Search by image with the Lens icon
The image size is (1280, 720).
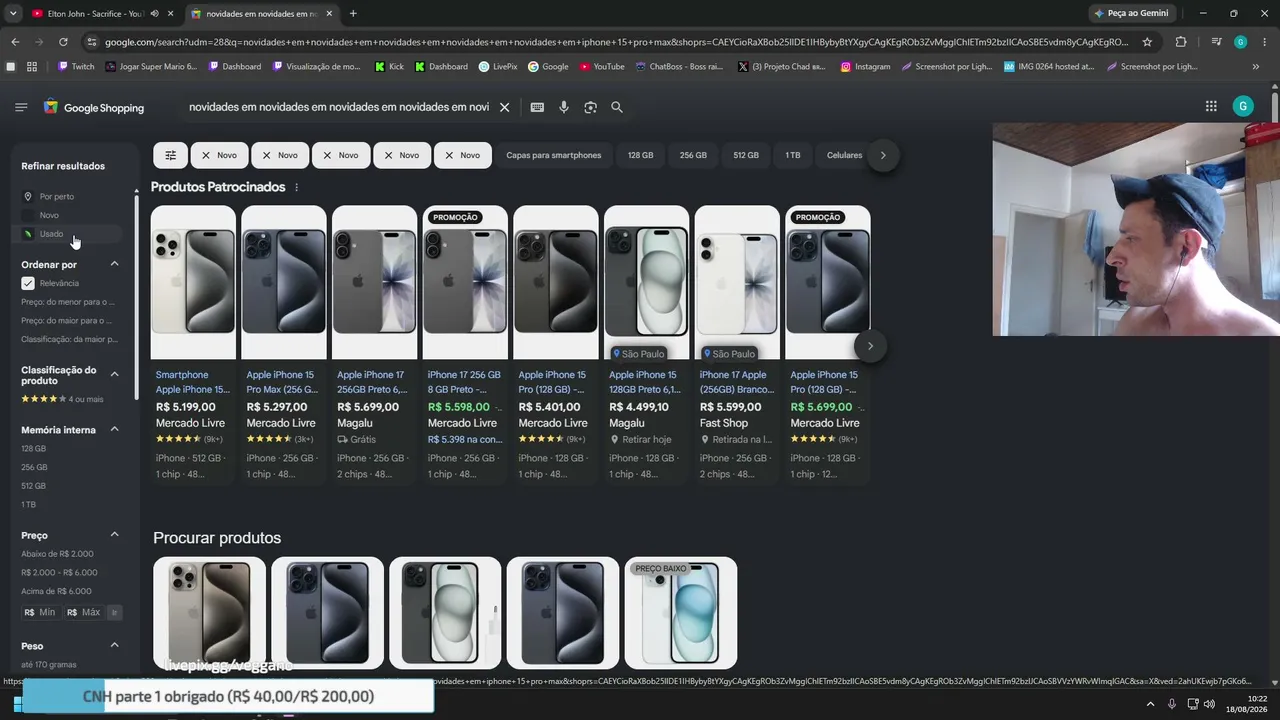click(x=590, y=107)
